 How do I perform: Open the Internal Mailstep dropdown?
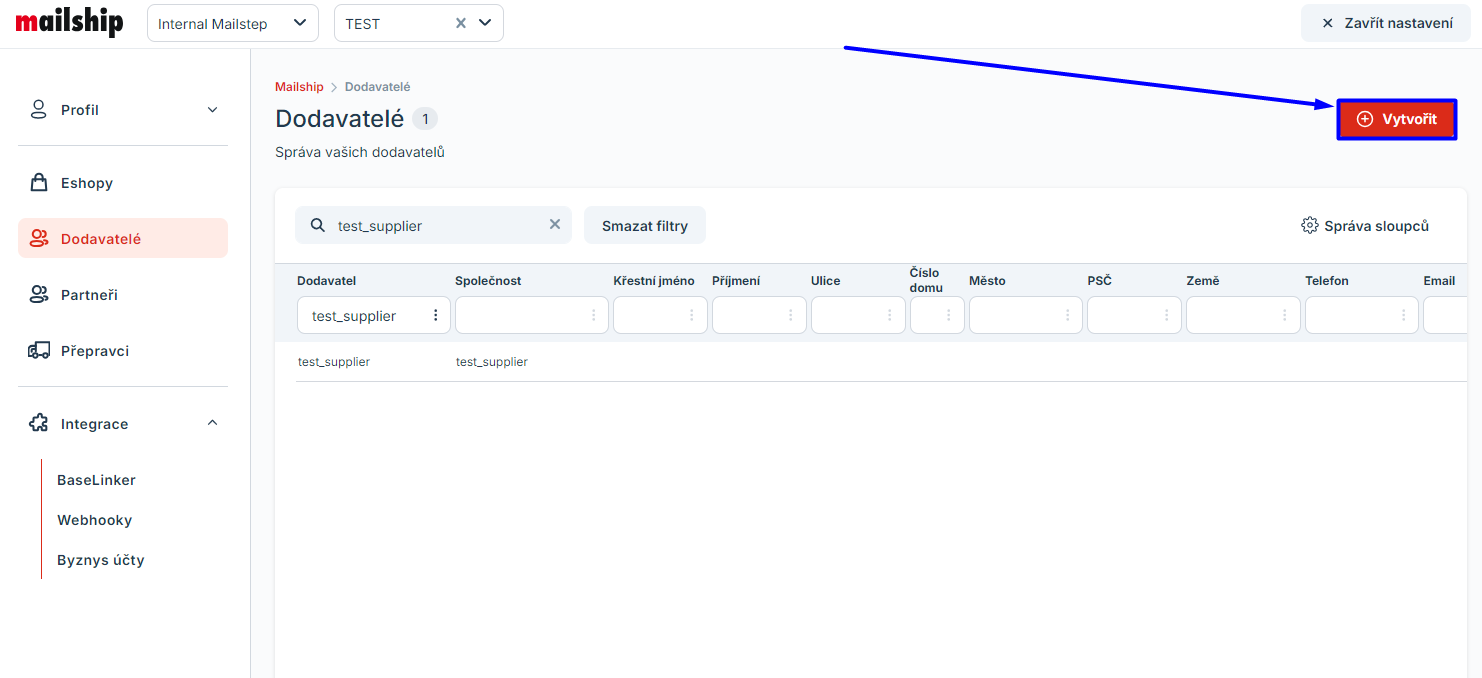[232, 23]
